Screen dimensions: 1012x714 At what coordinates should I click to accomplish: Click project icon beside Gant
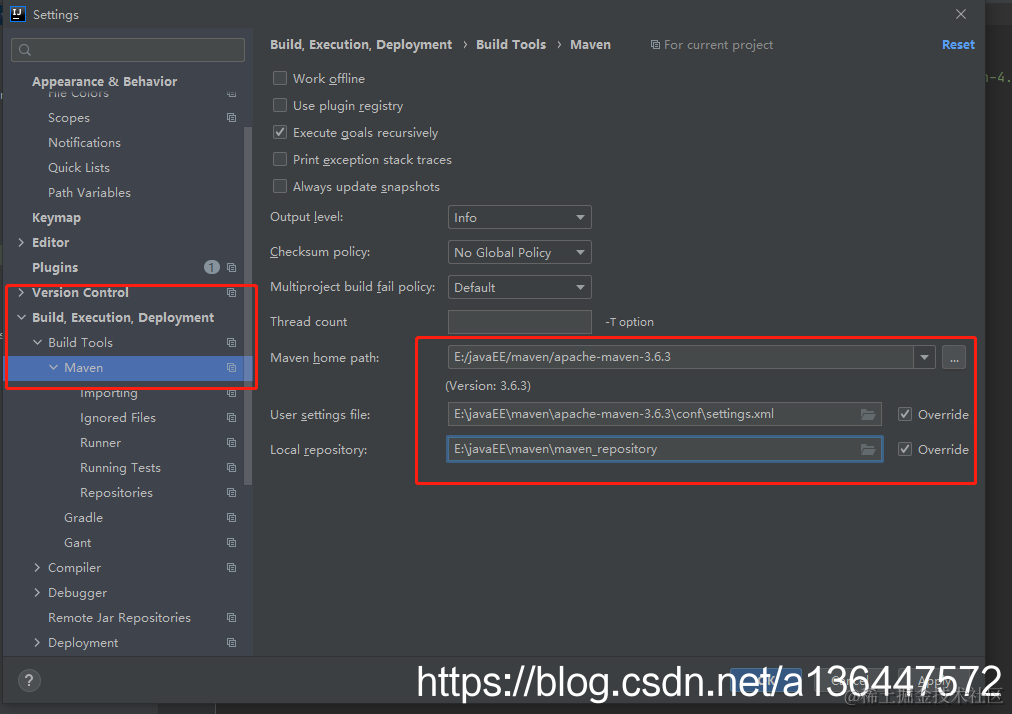pos(232,543)
